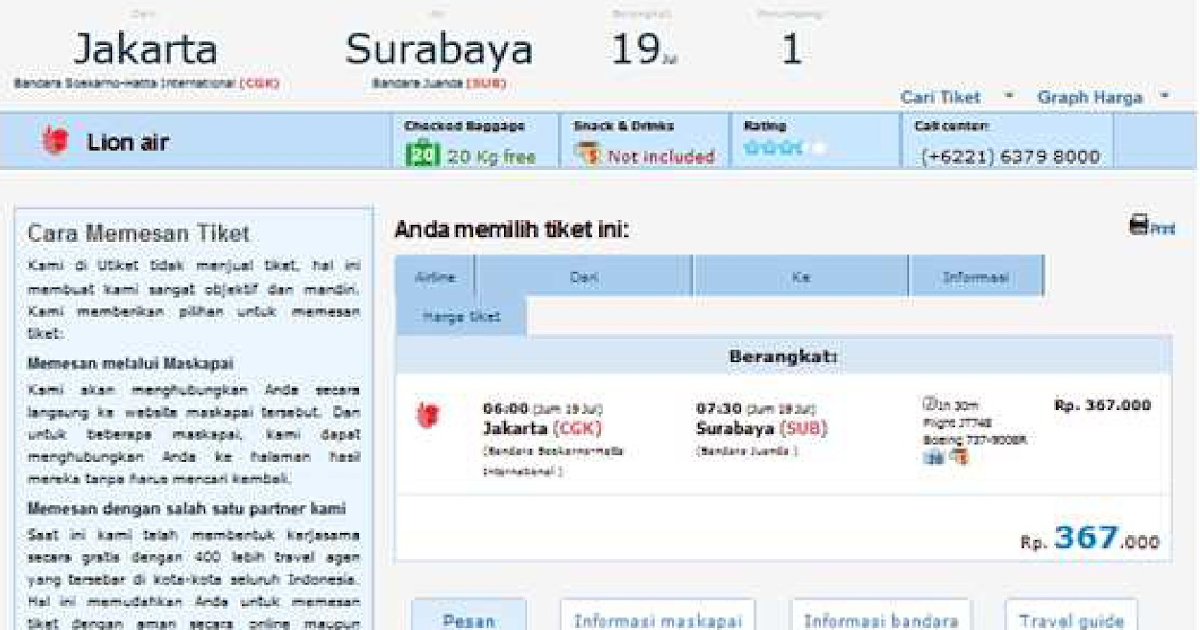This screenshot has width=1200, height=630.
Task: Click the Jakarta origin city heading
Action: click(146, 49)
